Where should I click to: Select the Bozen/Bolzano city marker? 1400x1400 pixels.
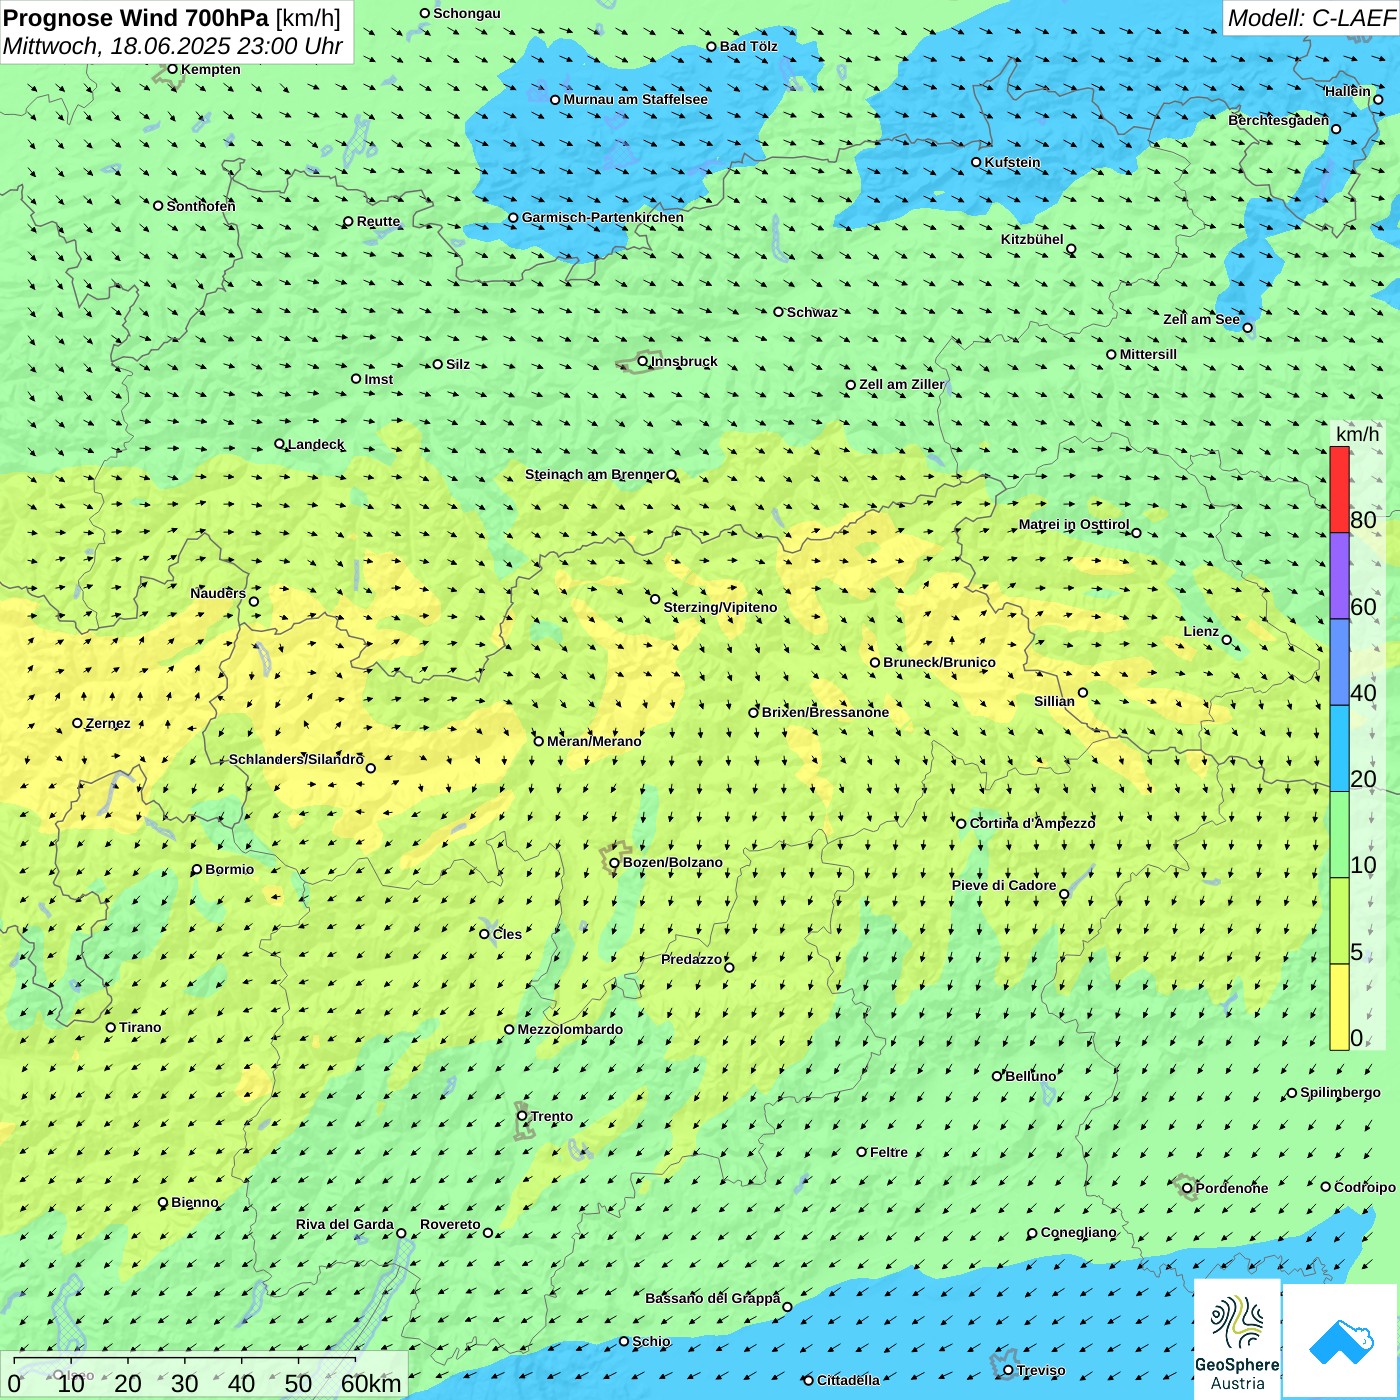click(614, 863)
